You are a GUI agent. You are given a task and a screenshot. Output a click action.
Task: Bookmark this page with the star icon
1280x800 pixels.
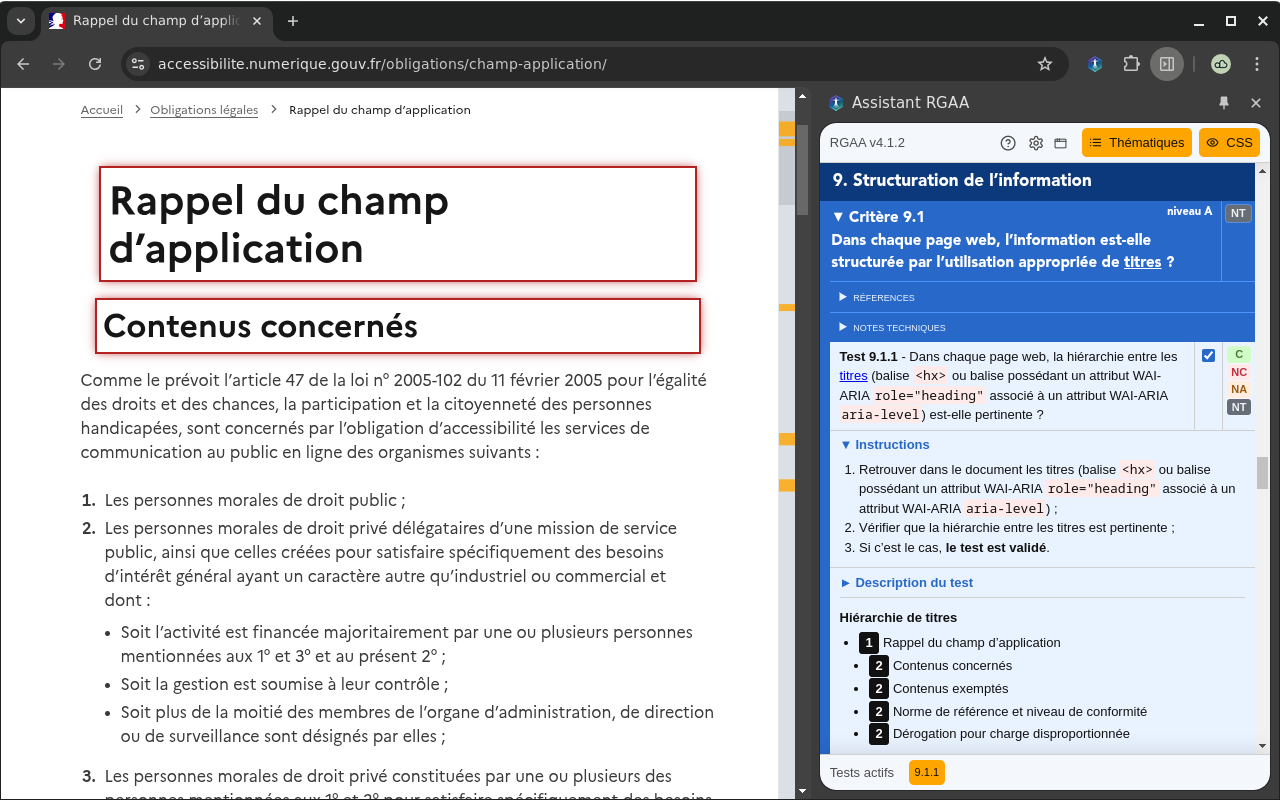point(1045,64)
